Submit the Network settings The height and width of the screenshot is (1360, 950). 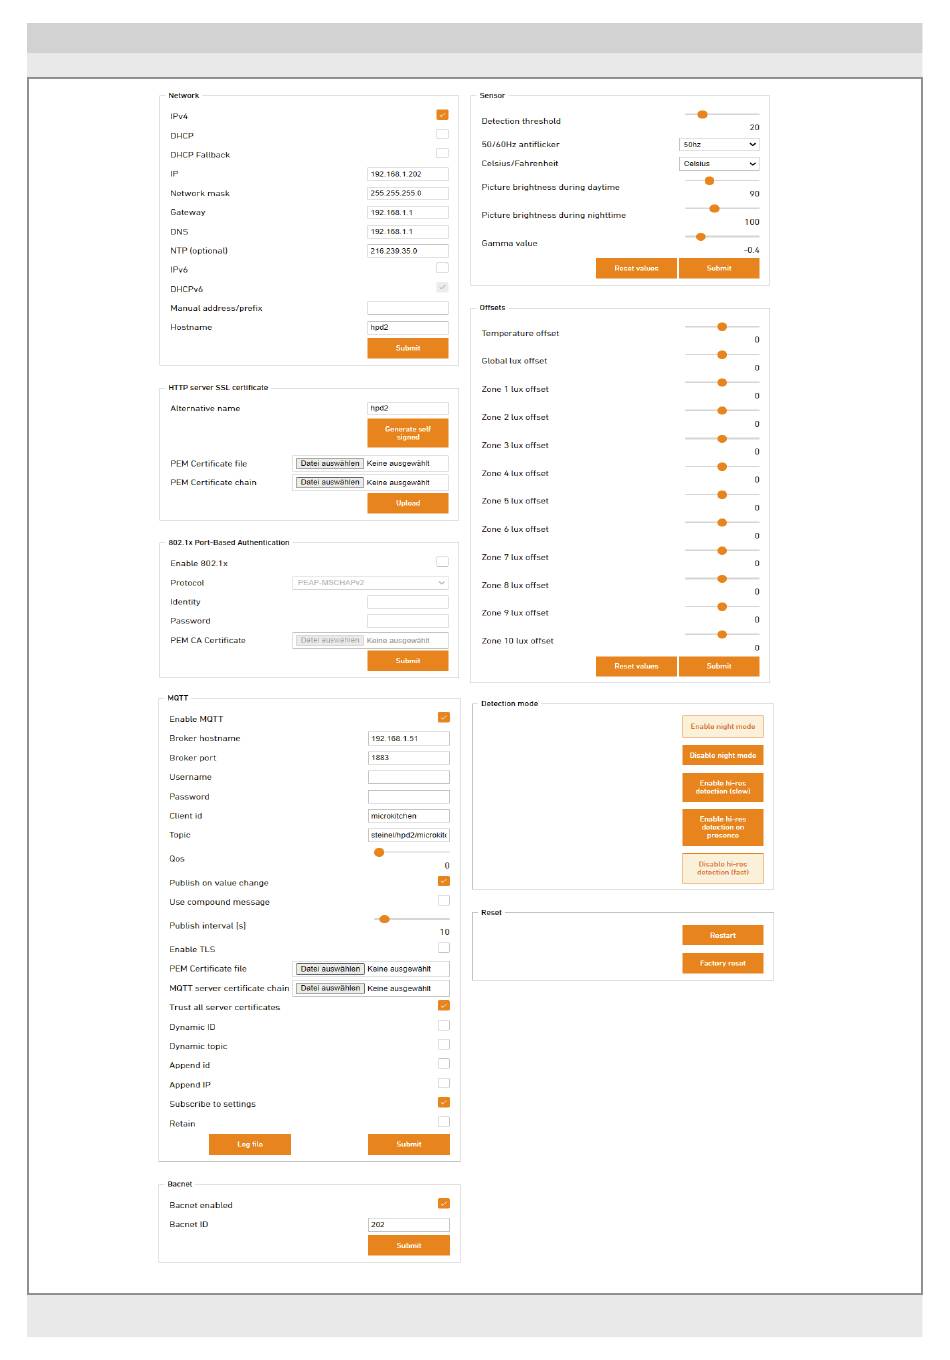click(408, 348)
